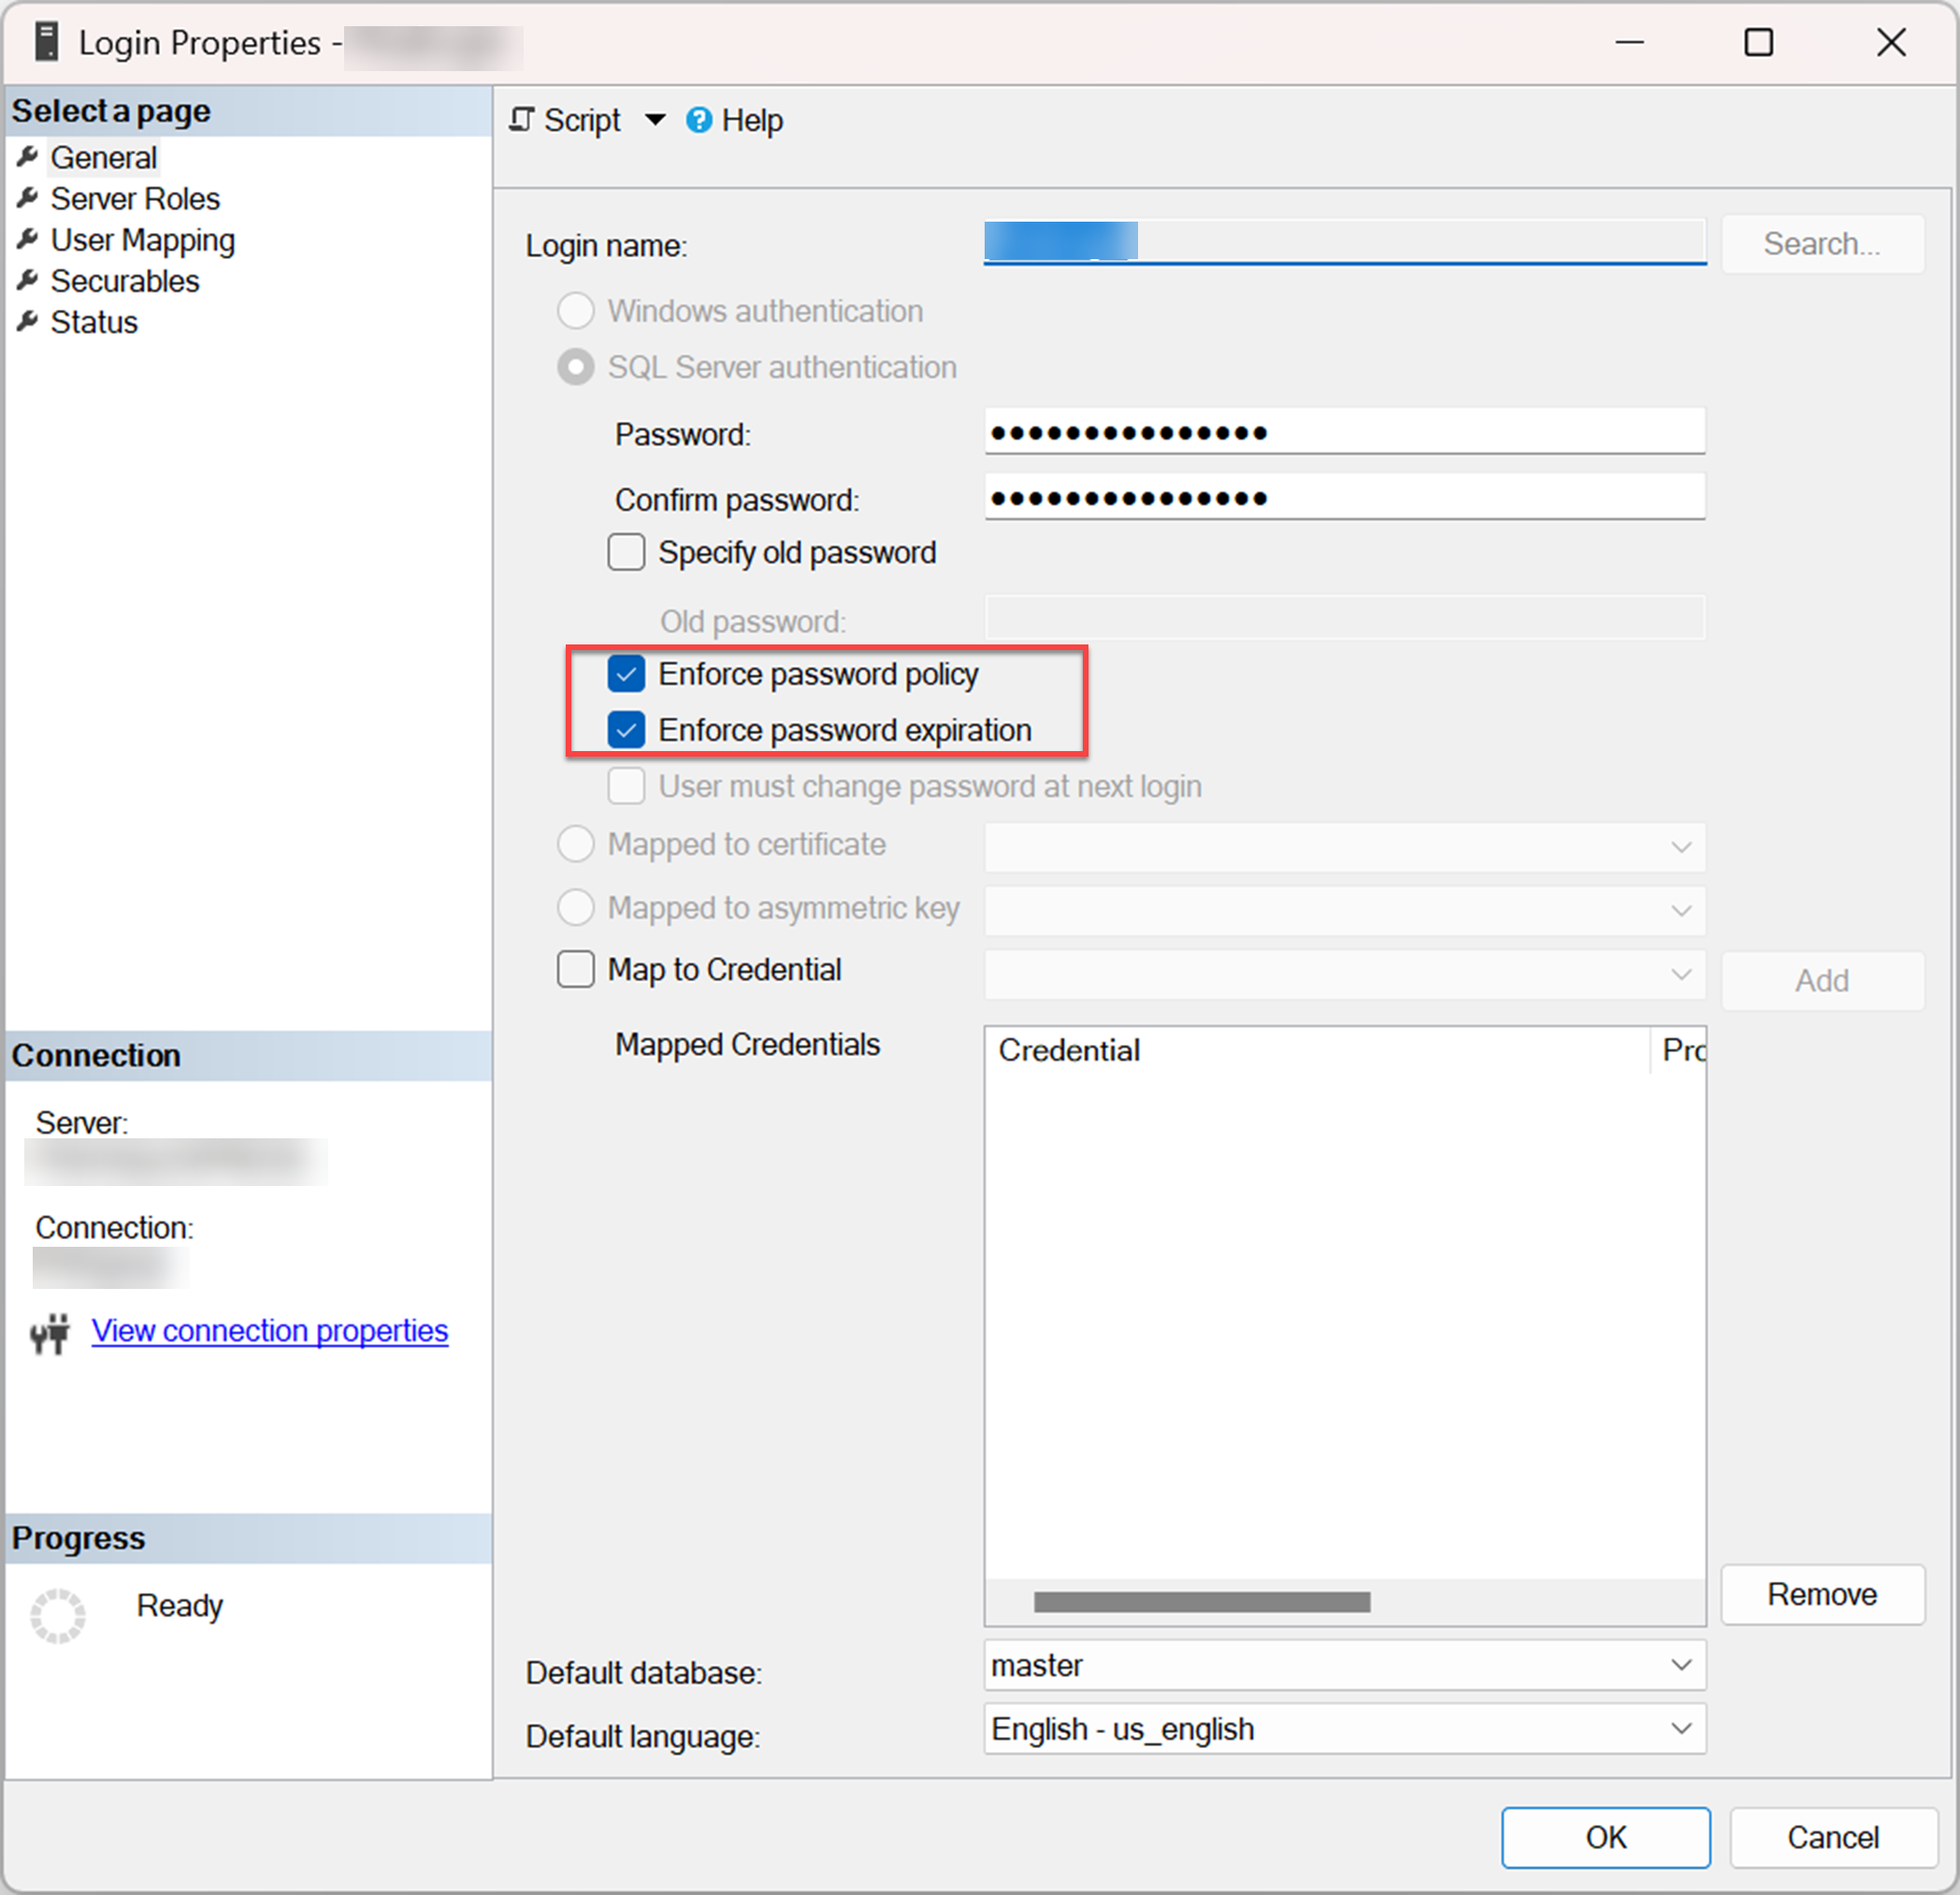Open the Default database dropdown showing master
1960x1895 pixels.
[x=1683, y=1665]
